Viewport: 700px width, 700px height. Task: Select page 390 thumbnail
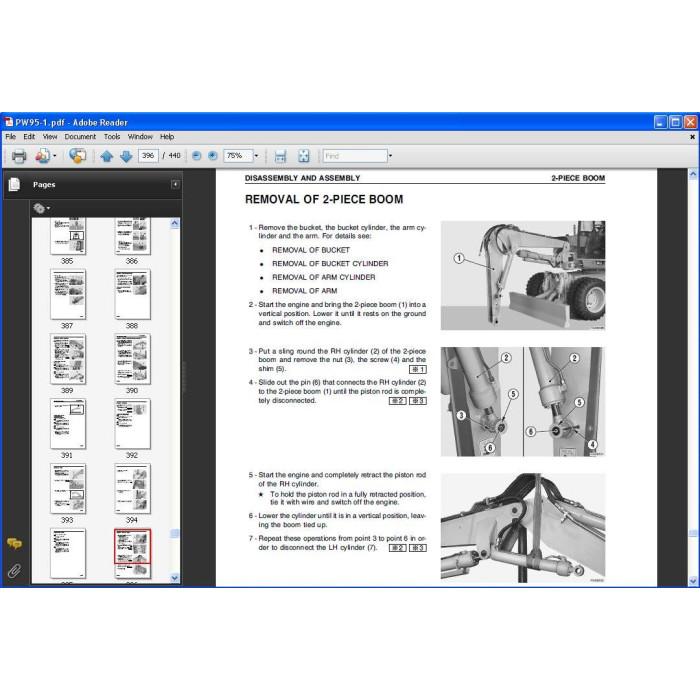click(x=133, y=359)
